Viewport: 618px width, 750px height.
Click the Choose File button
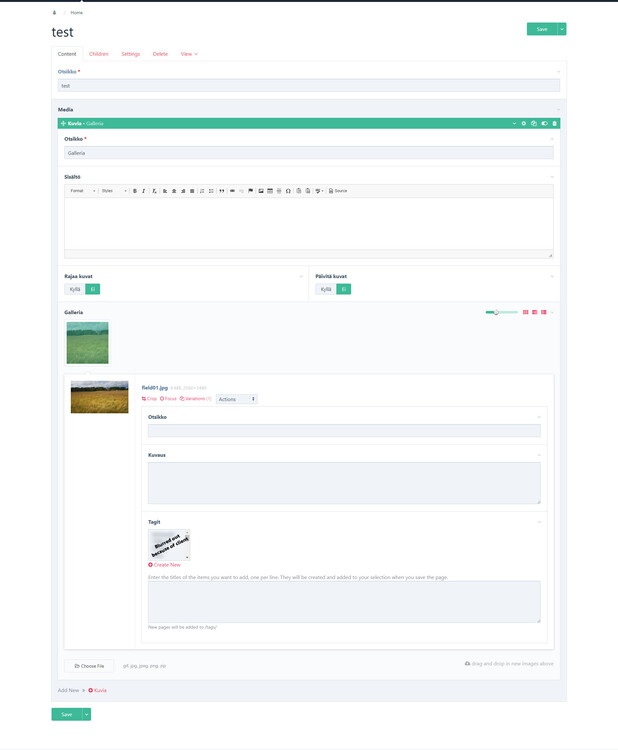coord(89,665)
